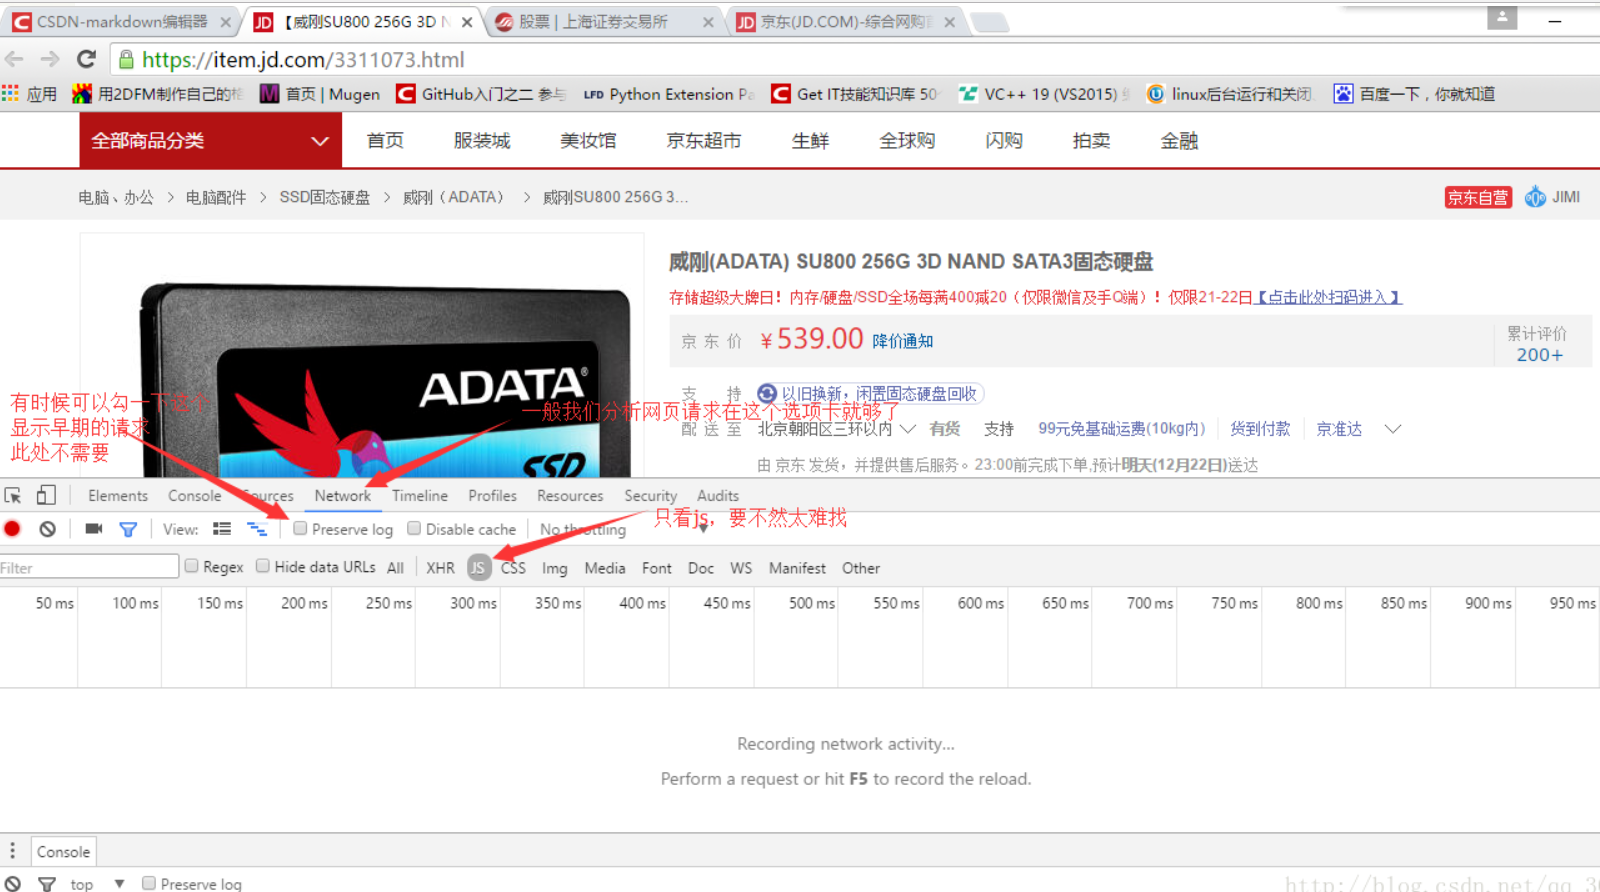Select the Img request type filter
The width and height of the screenshot is (1600, 892).
pos(555,568)
